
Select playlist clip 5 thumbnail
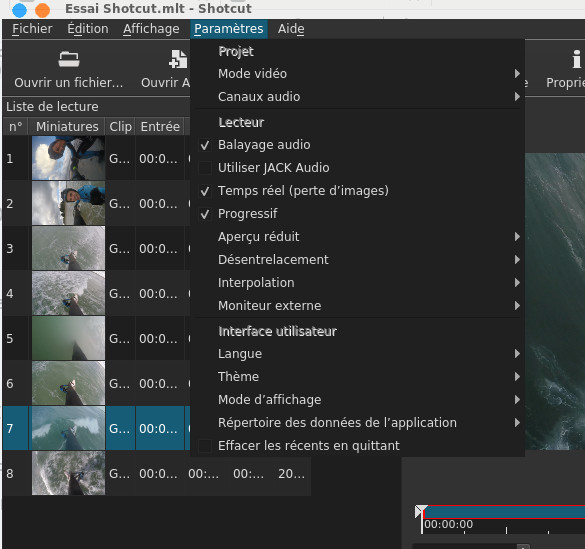coord(68,338)
